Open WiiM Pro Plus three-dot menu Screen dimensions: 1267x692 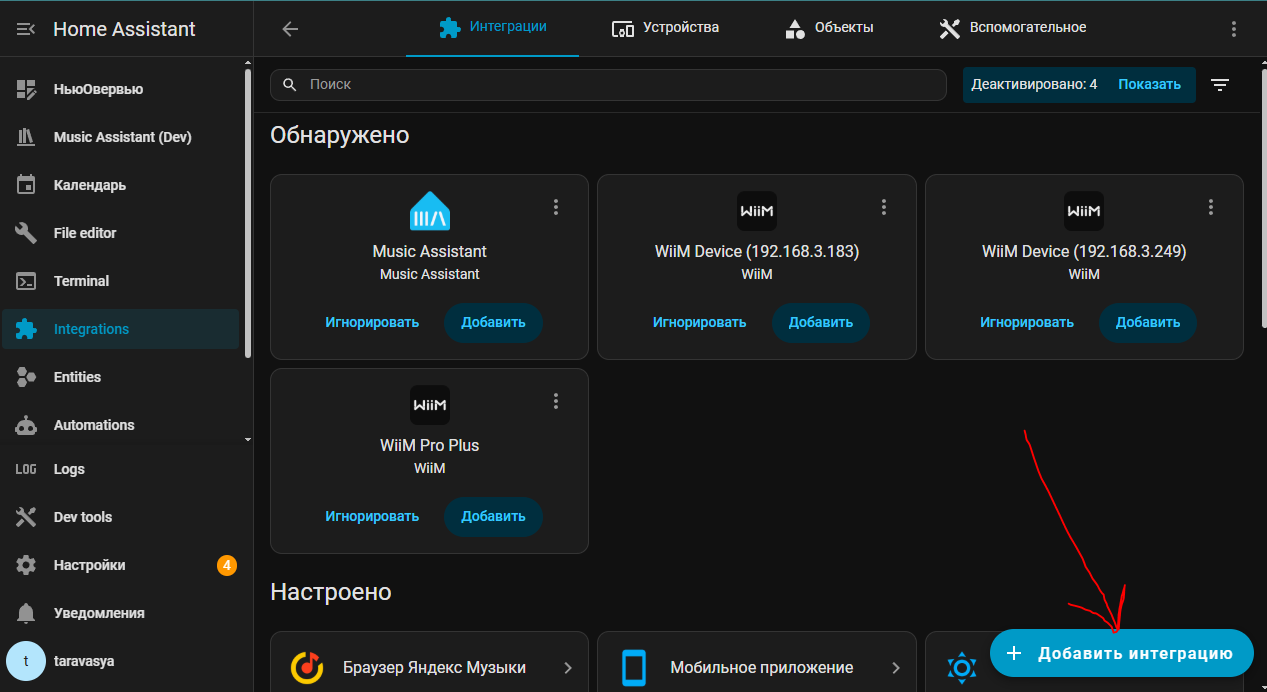click(556, 401)
